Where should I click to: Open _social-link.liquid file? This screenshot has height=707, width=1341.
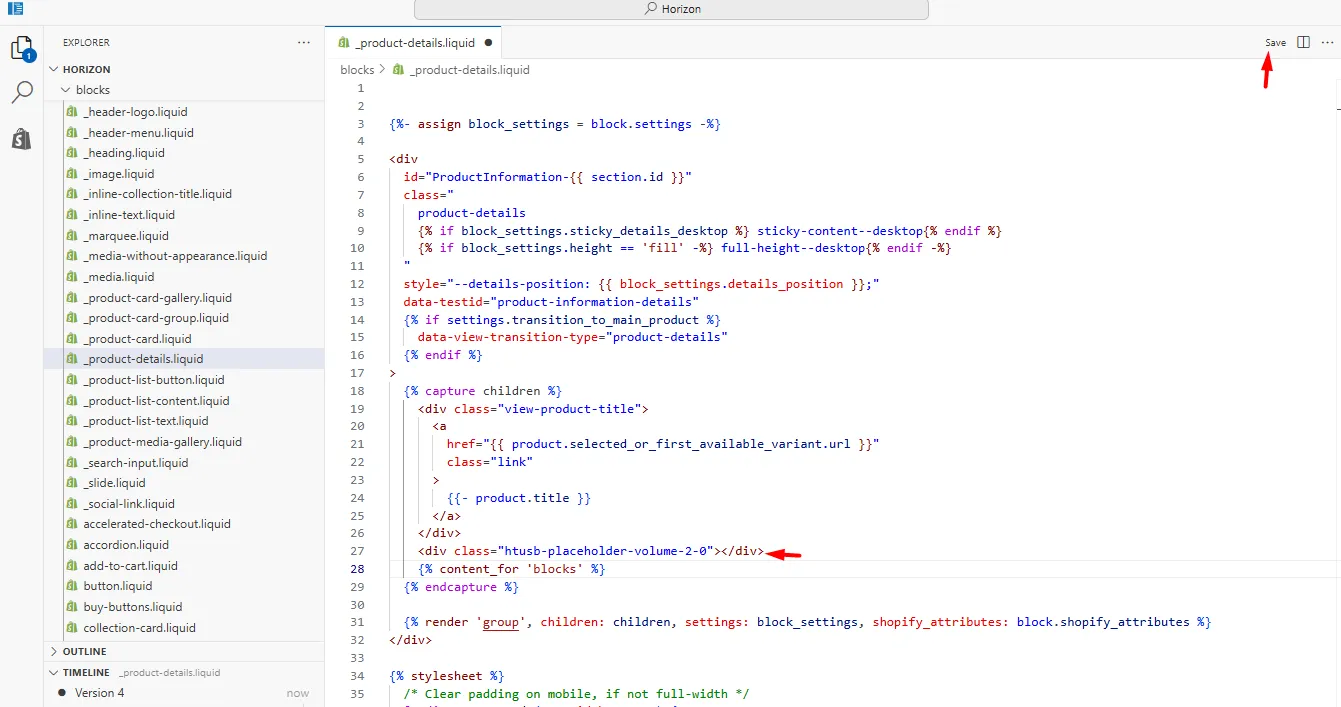tap(129, 504)
